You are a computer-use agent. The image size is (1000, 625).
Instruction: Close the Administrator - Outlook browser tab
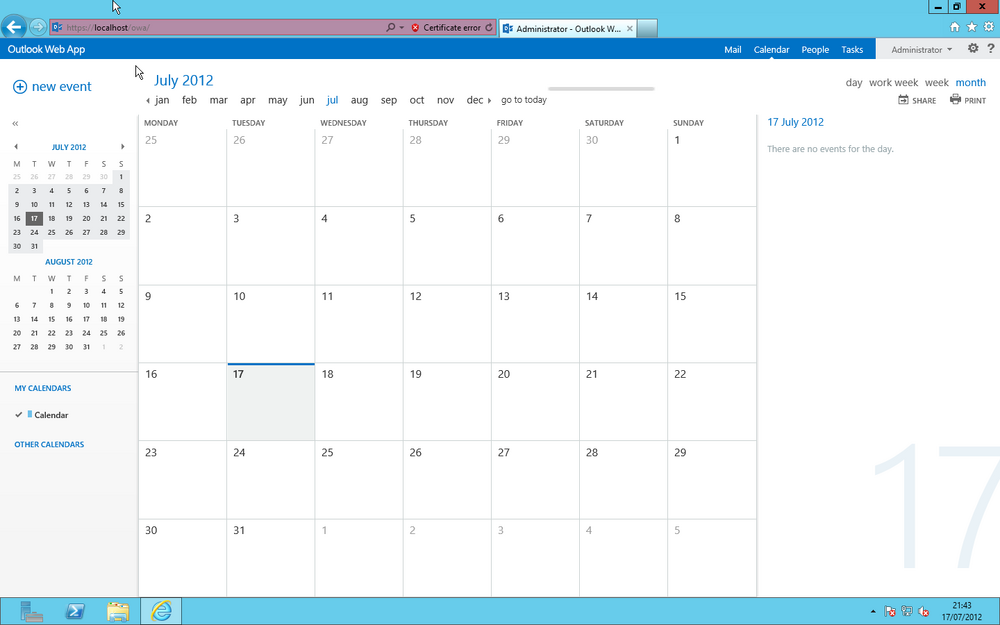629,29
